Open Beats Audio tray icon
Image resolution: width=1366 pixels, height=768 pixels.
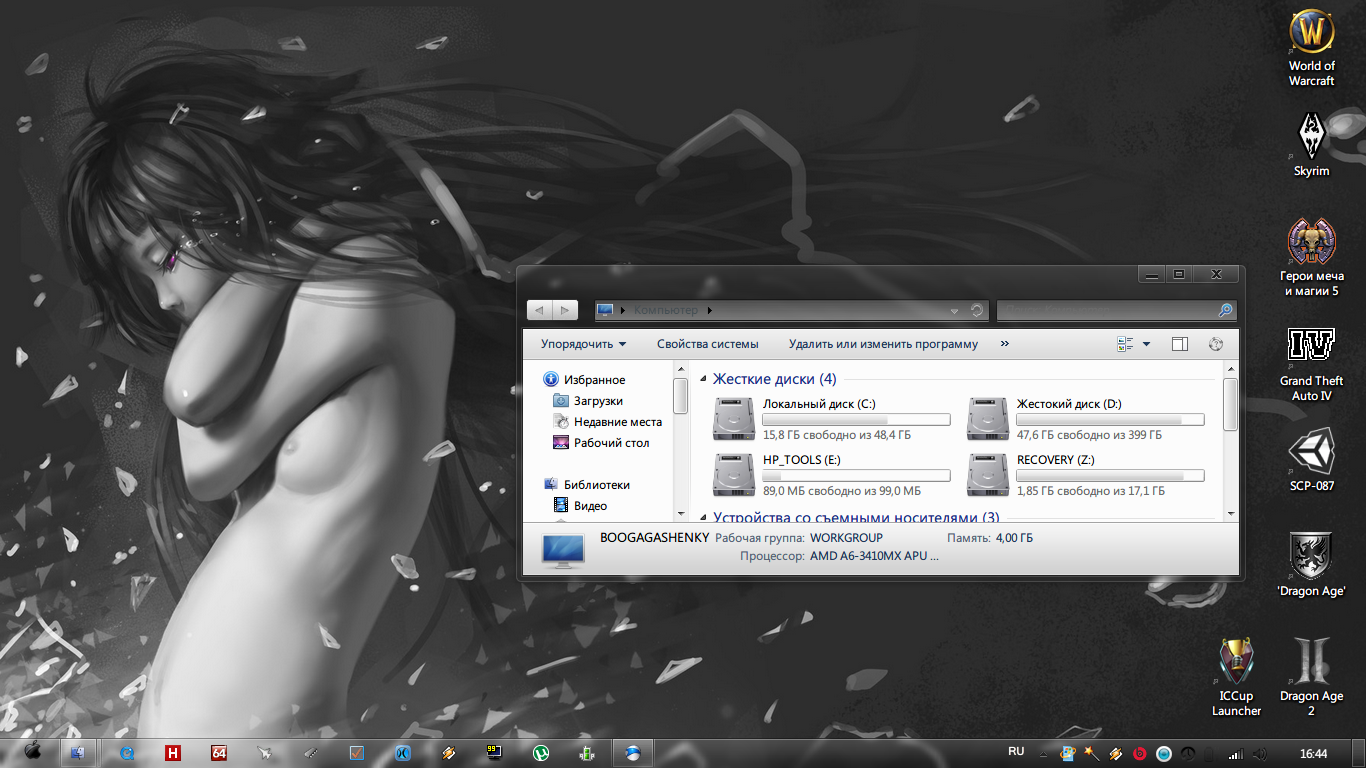click(1140, 753)
